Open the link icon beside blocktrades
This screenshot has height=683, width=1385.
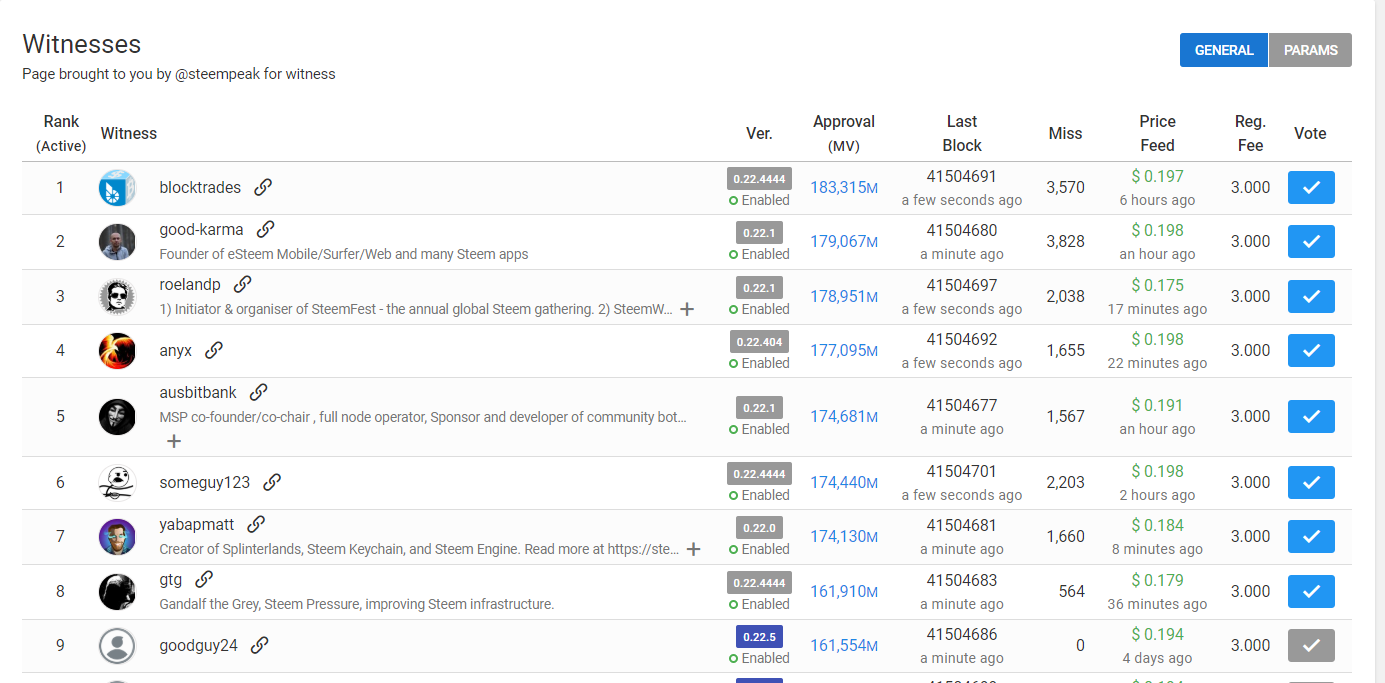[x=263, y=187]
